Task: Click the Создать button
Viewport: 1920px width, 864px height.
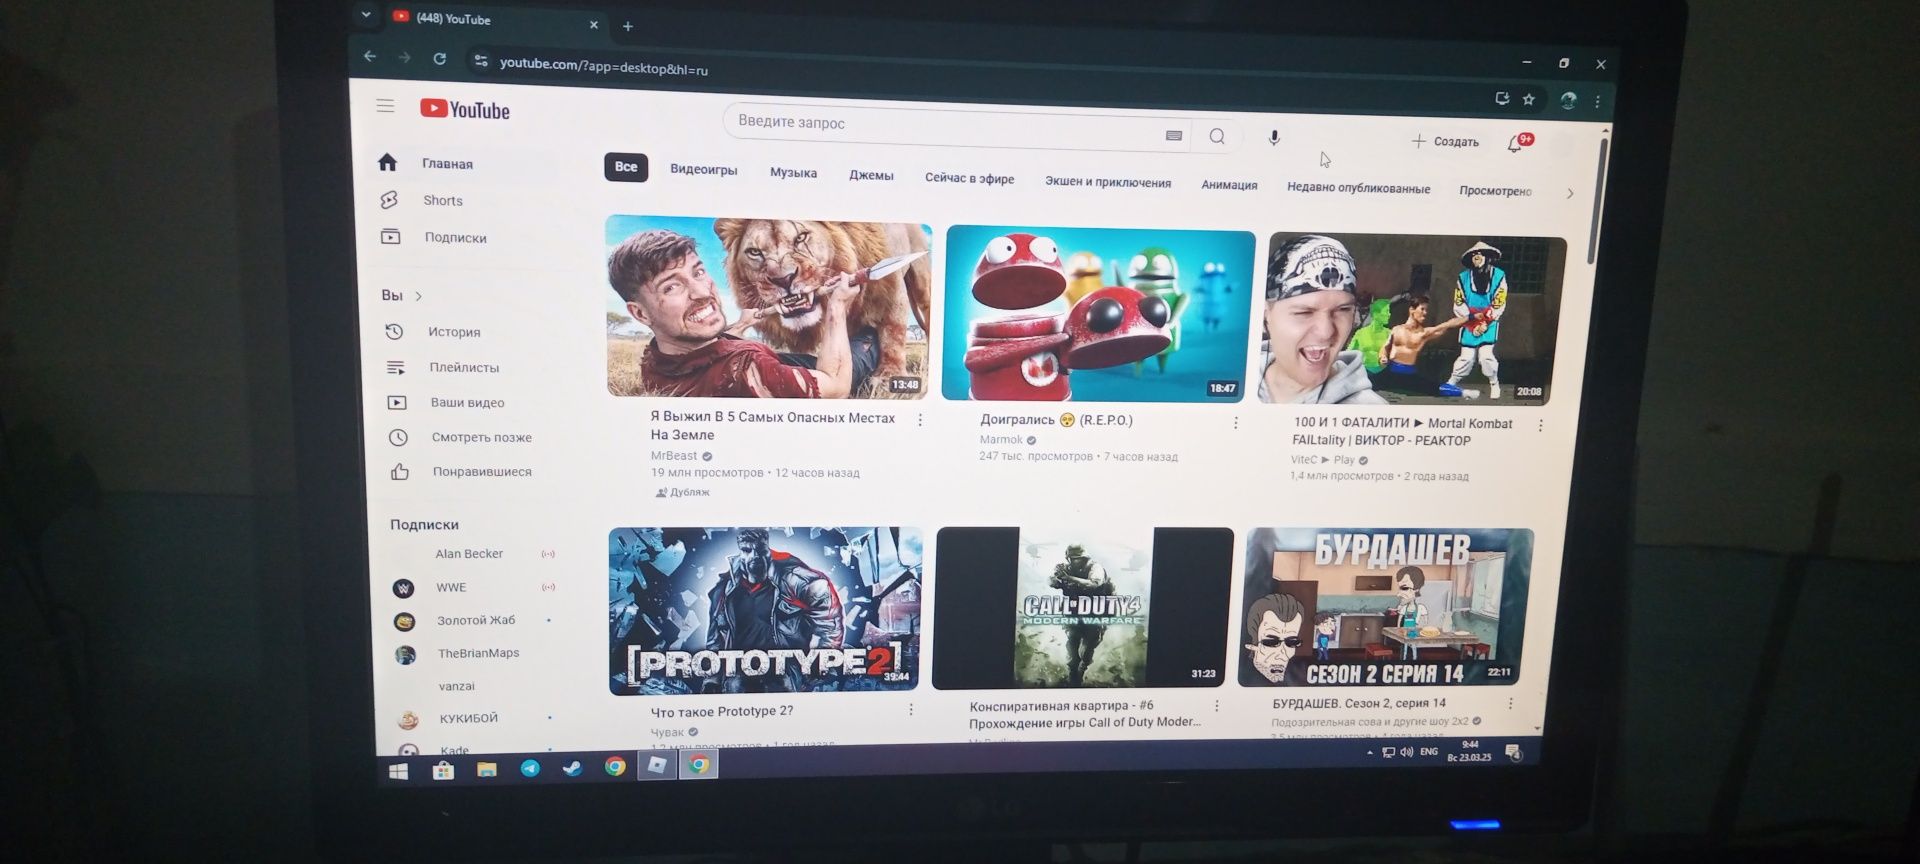Action: 1445,141
